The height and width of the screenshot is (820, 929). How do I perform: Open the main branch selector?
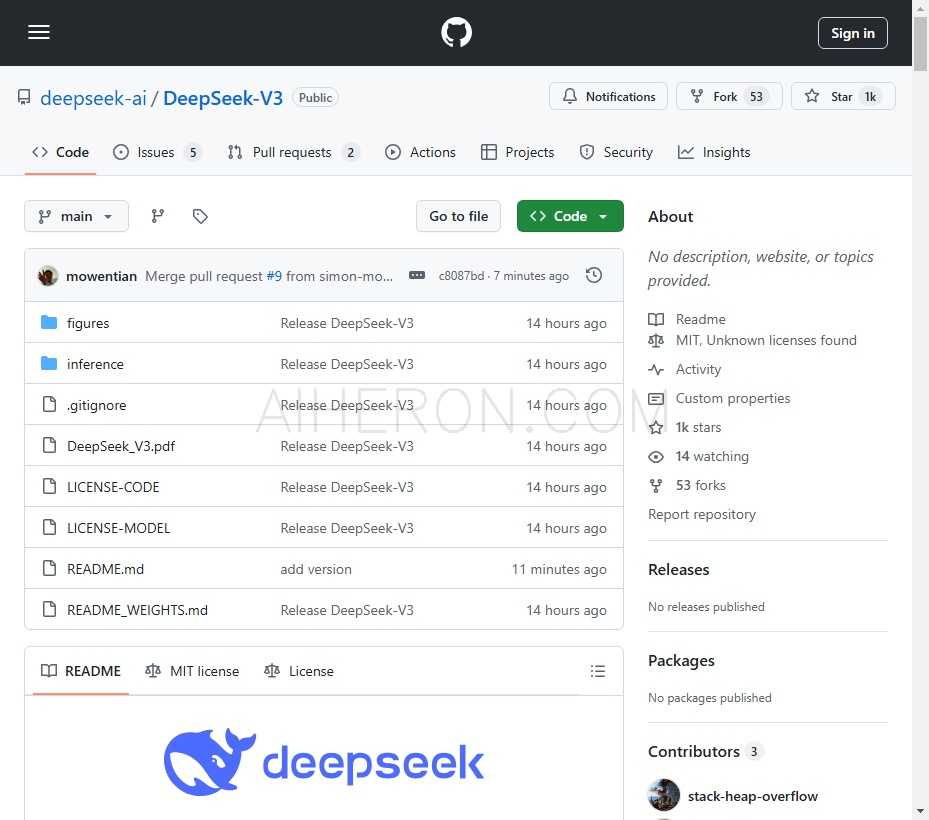pyautogui.click(x=76, y=216)
